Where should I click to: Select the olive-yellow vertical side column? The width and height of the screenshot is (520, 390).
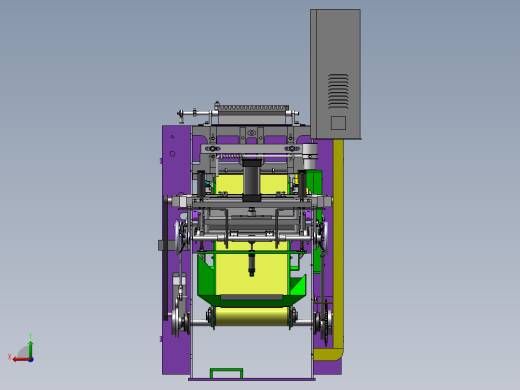[338, 245]
